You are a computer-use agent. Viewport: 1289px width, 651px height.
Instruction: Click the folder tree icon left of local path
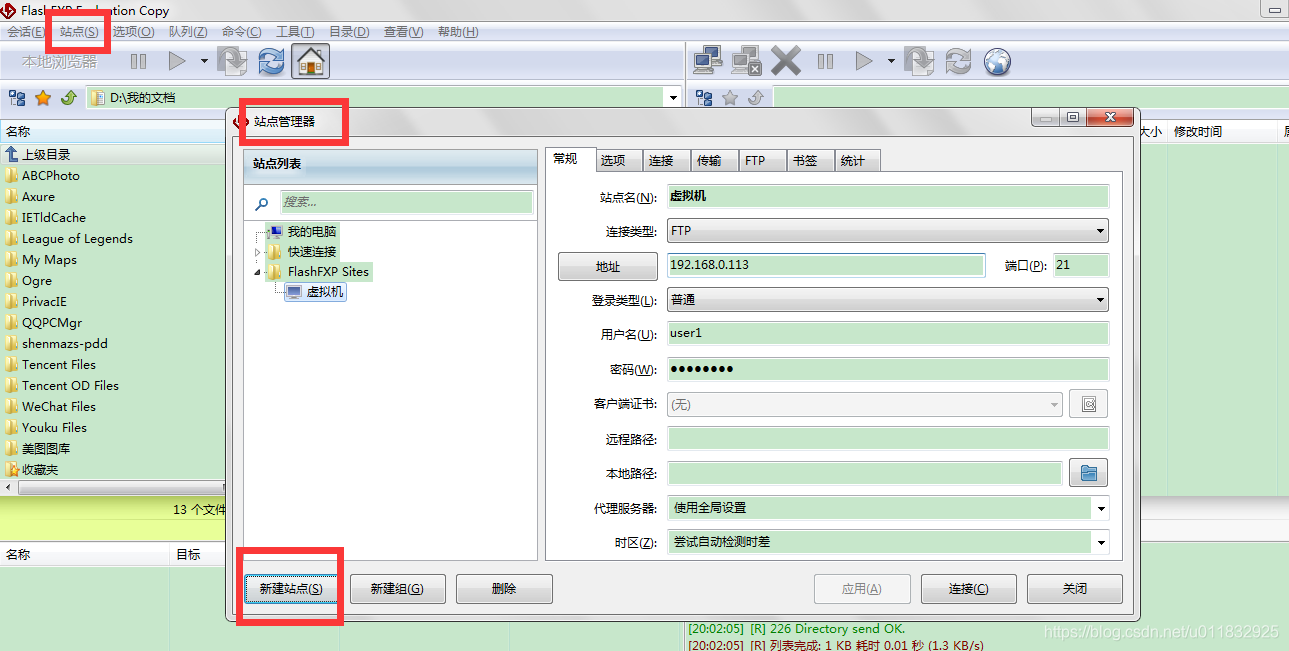pos(17,98)
